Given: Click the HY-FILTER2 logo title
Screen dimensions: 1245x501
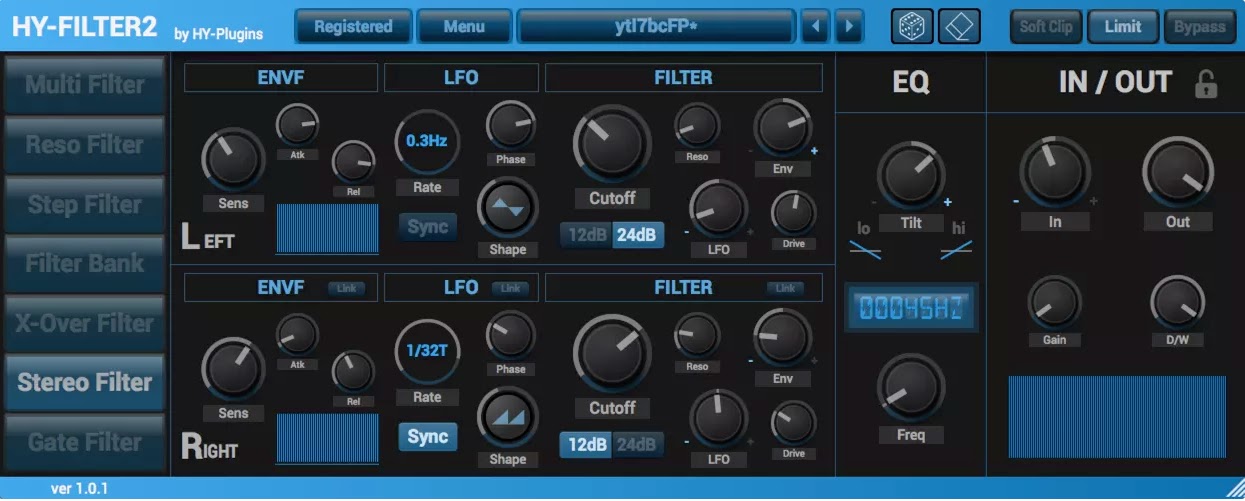Looking at the screenshot, I should [x=85, y=27].
